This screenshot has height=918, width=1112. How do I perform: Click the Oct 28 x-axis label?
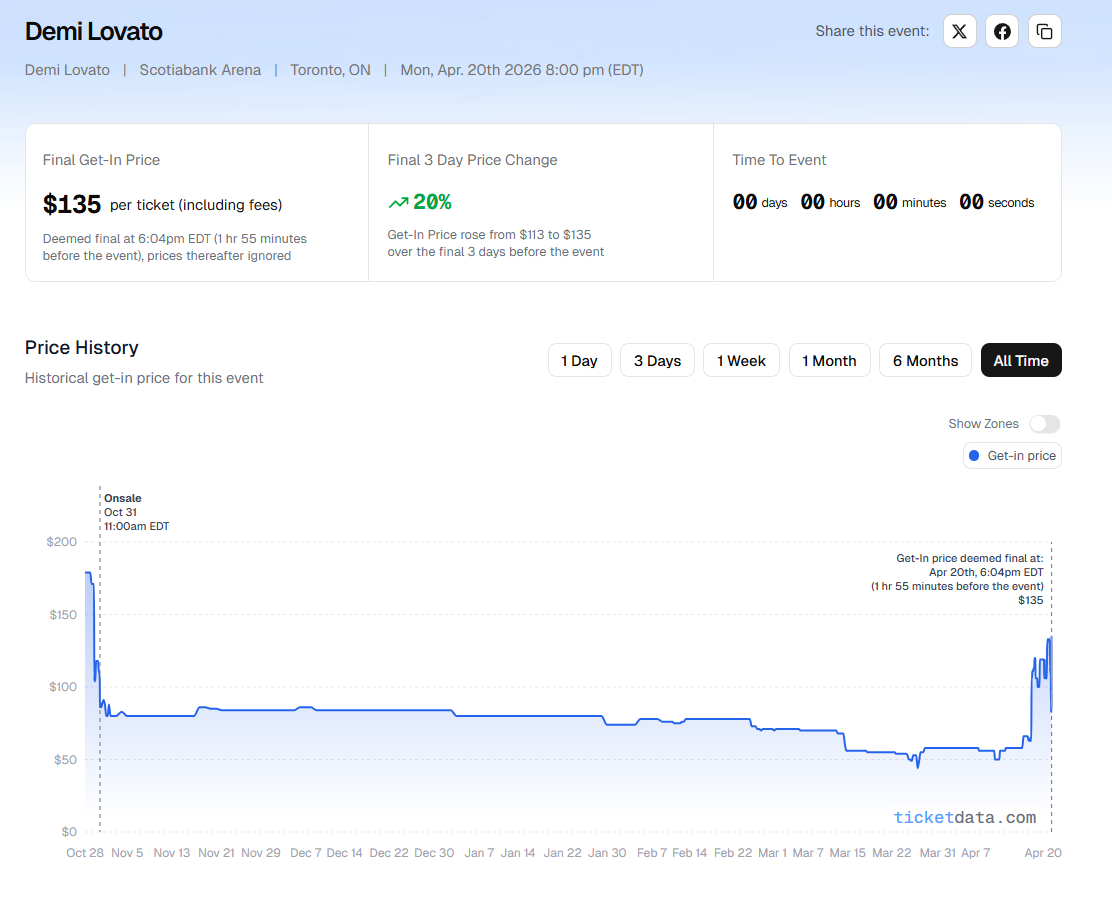pos(85,853)
